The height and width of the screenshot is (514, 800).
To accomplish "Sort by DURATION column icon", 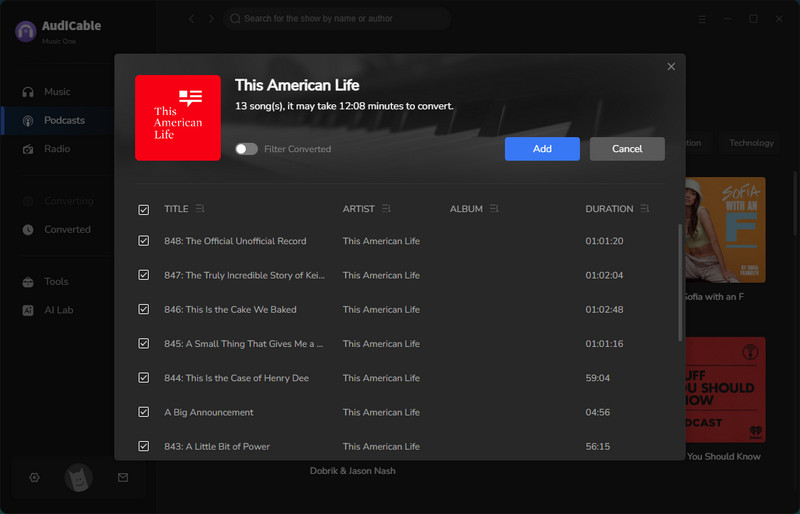I will pos(645,209).
